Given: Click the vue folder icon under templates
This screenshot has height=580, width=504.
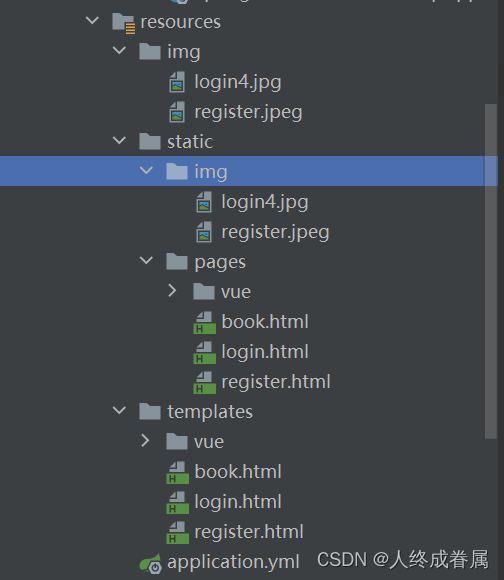Looking at the screenshot, I should (x=177, y=441).
